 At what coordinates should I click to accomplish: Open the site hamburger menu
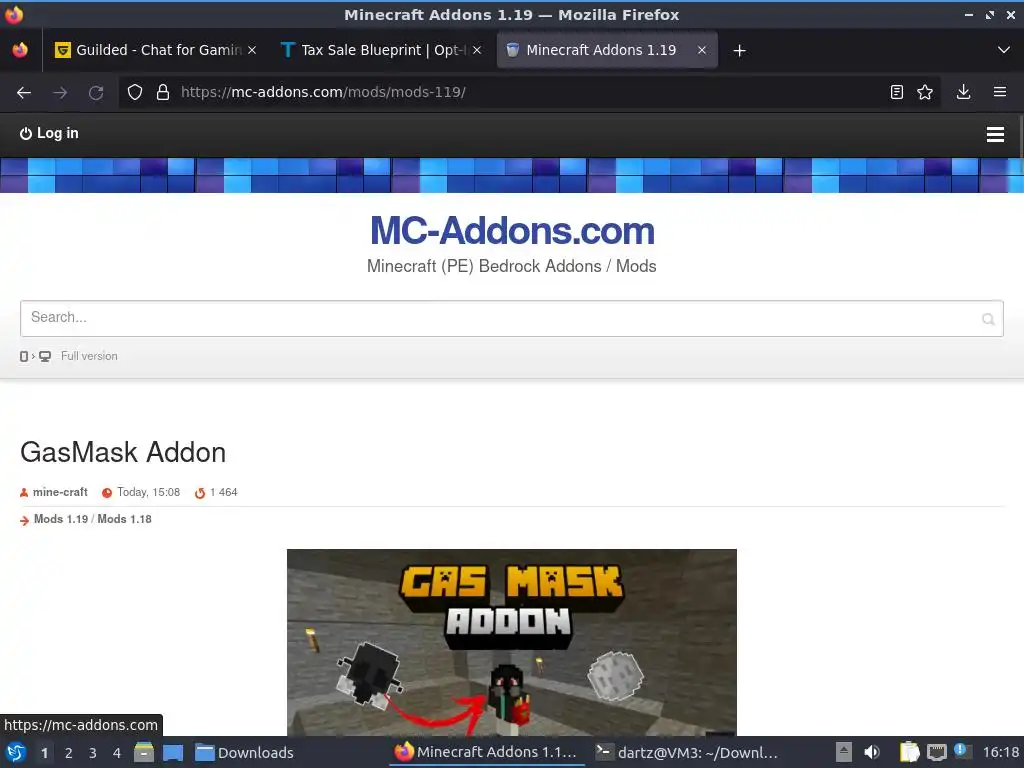click(x=995, y=135)
